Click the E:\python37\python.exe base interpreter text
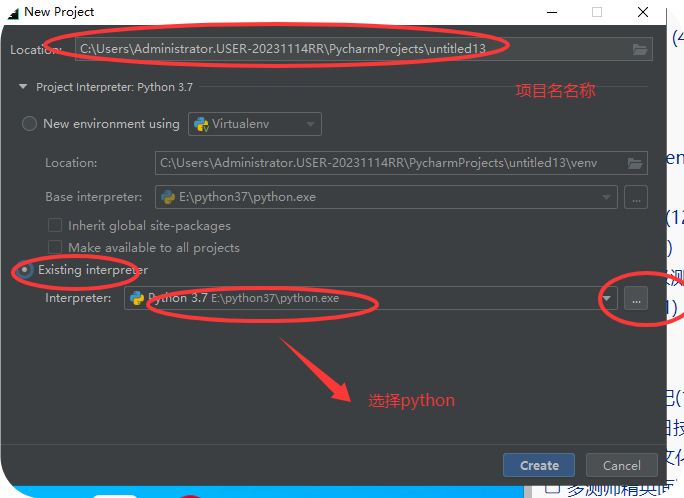The image size is (684, 498). tap(247, 197)
